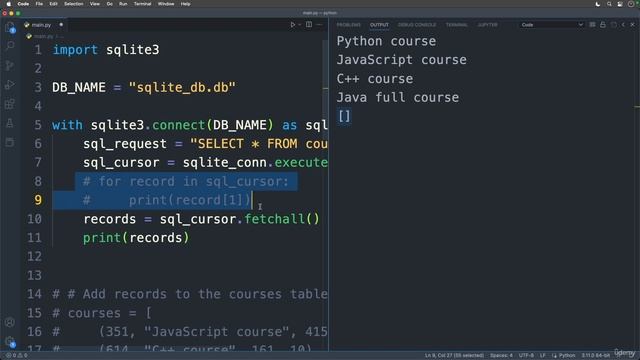Expand the run button dropdown arrow
The width and height of the screenshot is (640, 360).
click(x=300, y=25)
